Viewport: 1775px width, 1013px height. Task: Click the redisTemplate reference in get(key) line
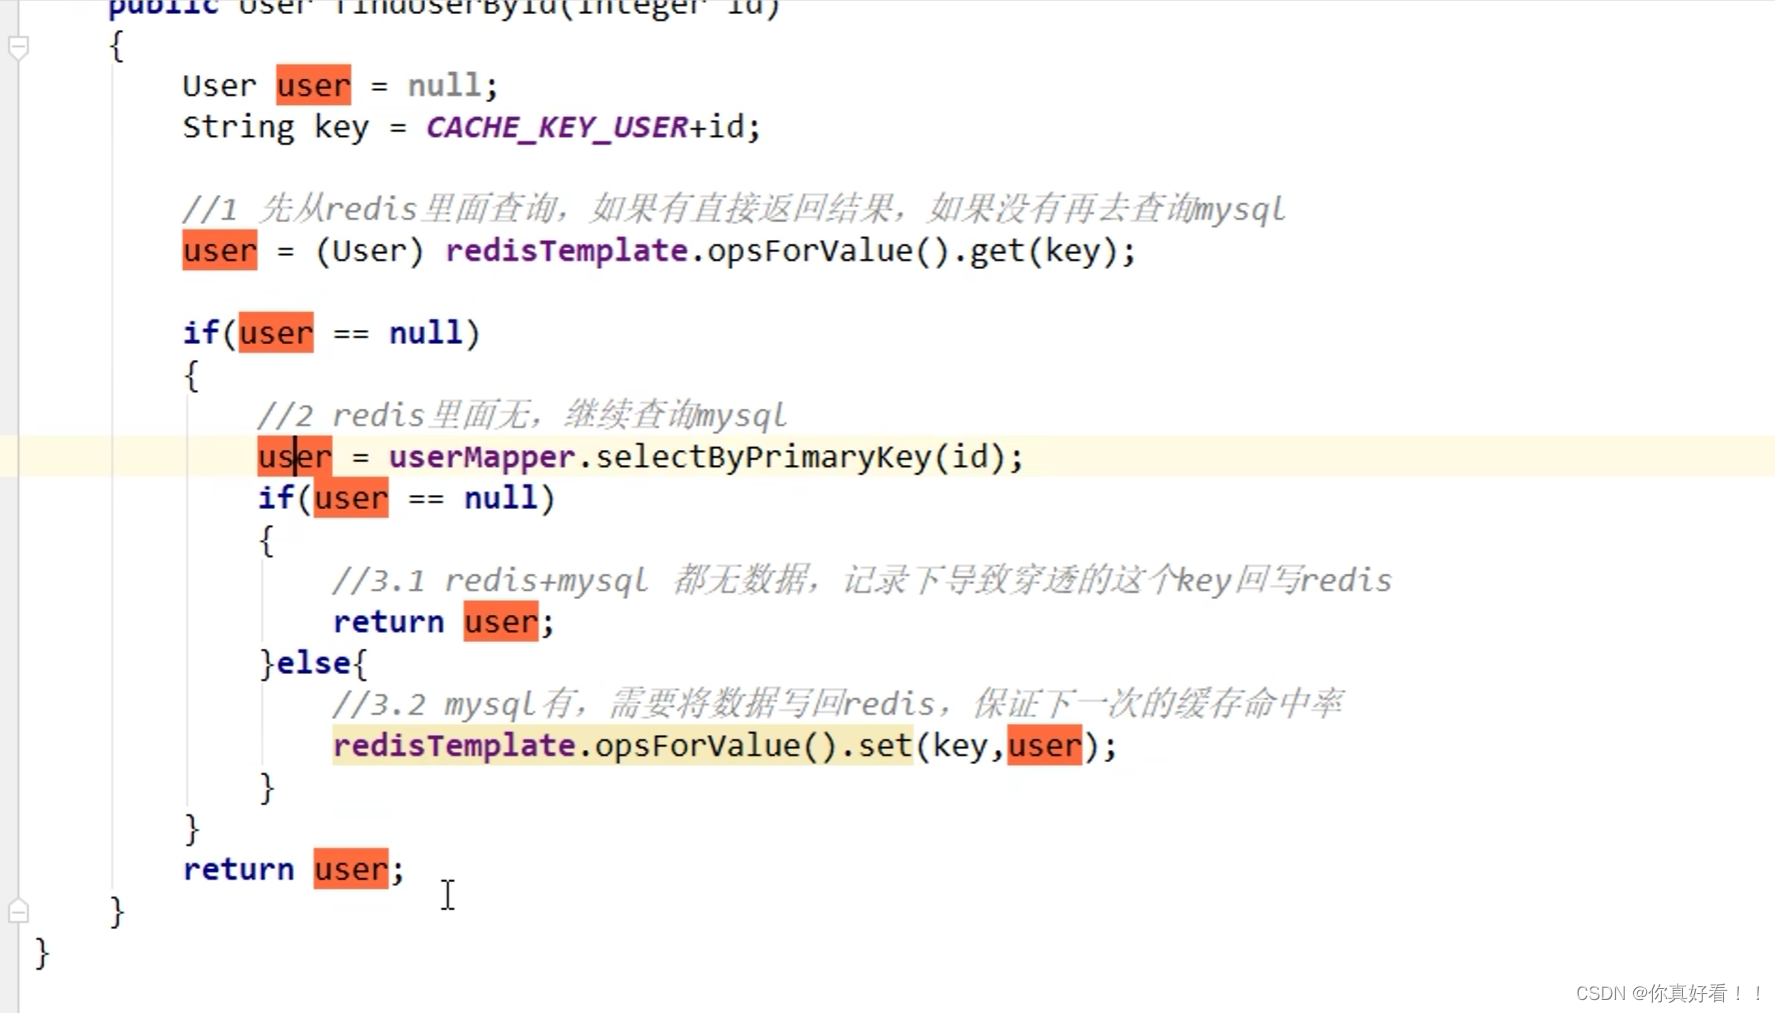click(566, 251)
